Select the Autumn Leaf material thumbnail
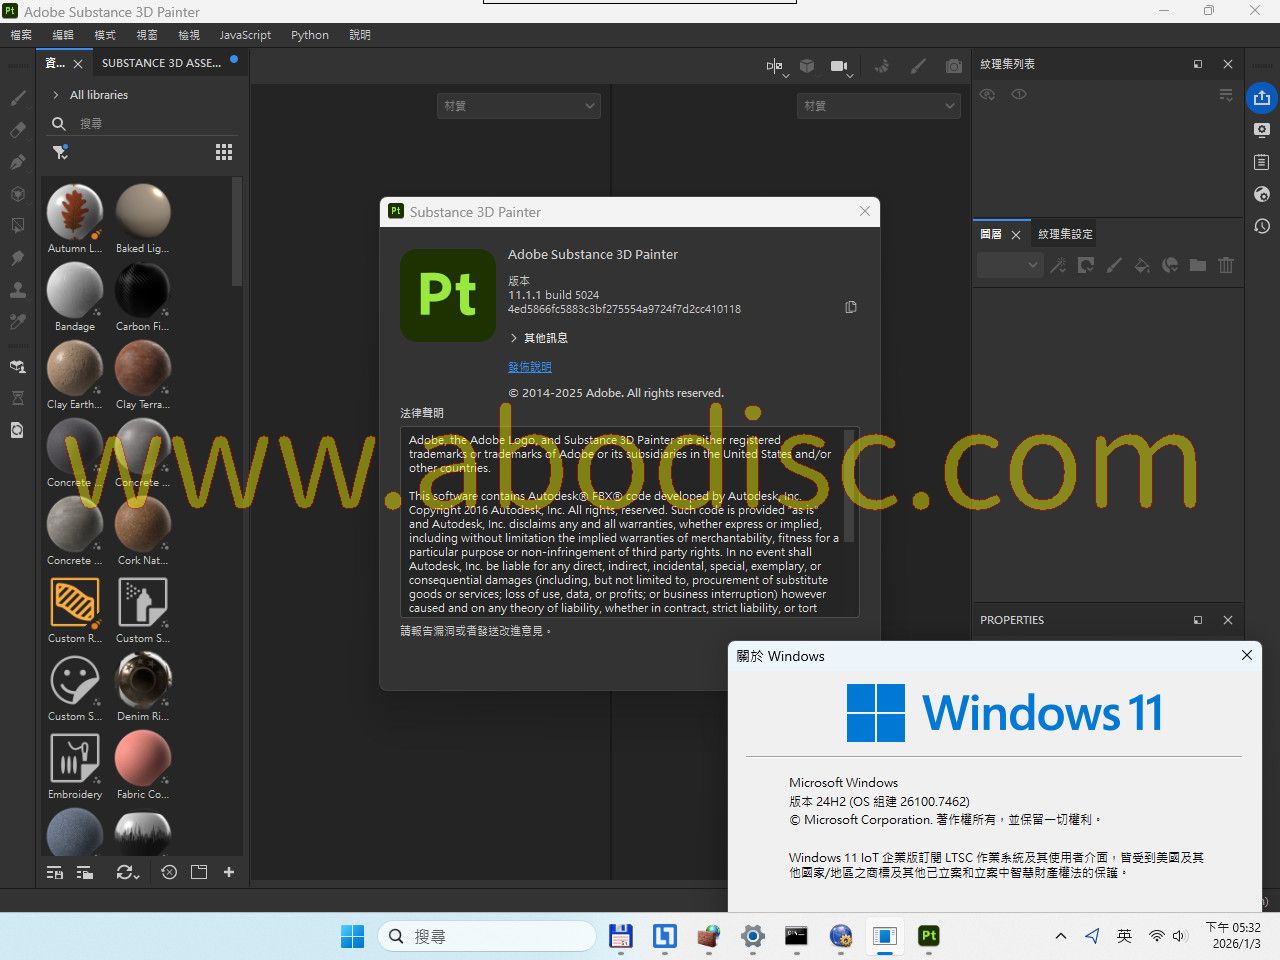1280x960 pixels. point(75,212)
